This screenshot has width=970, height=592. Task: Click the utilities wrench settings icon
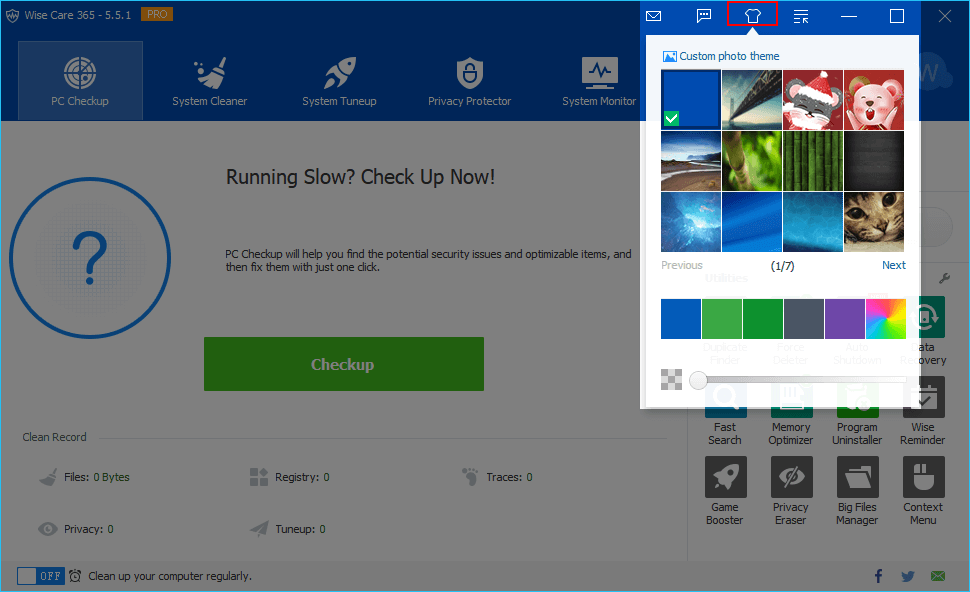(944, 278)
